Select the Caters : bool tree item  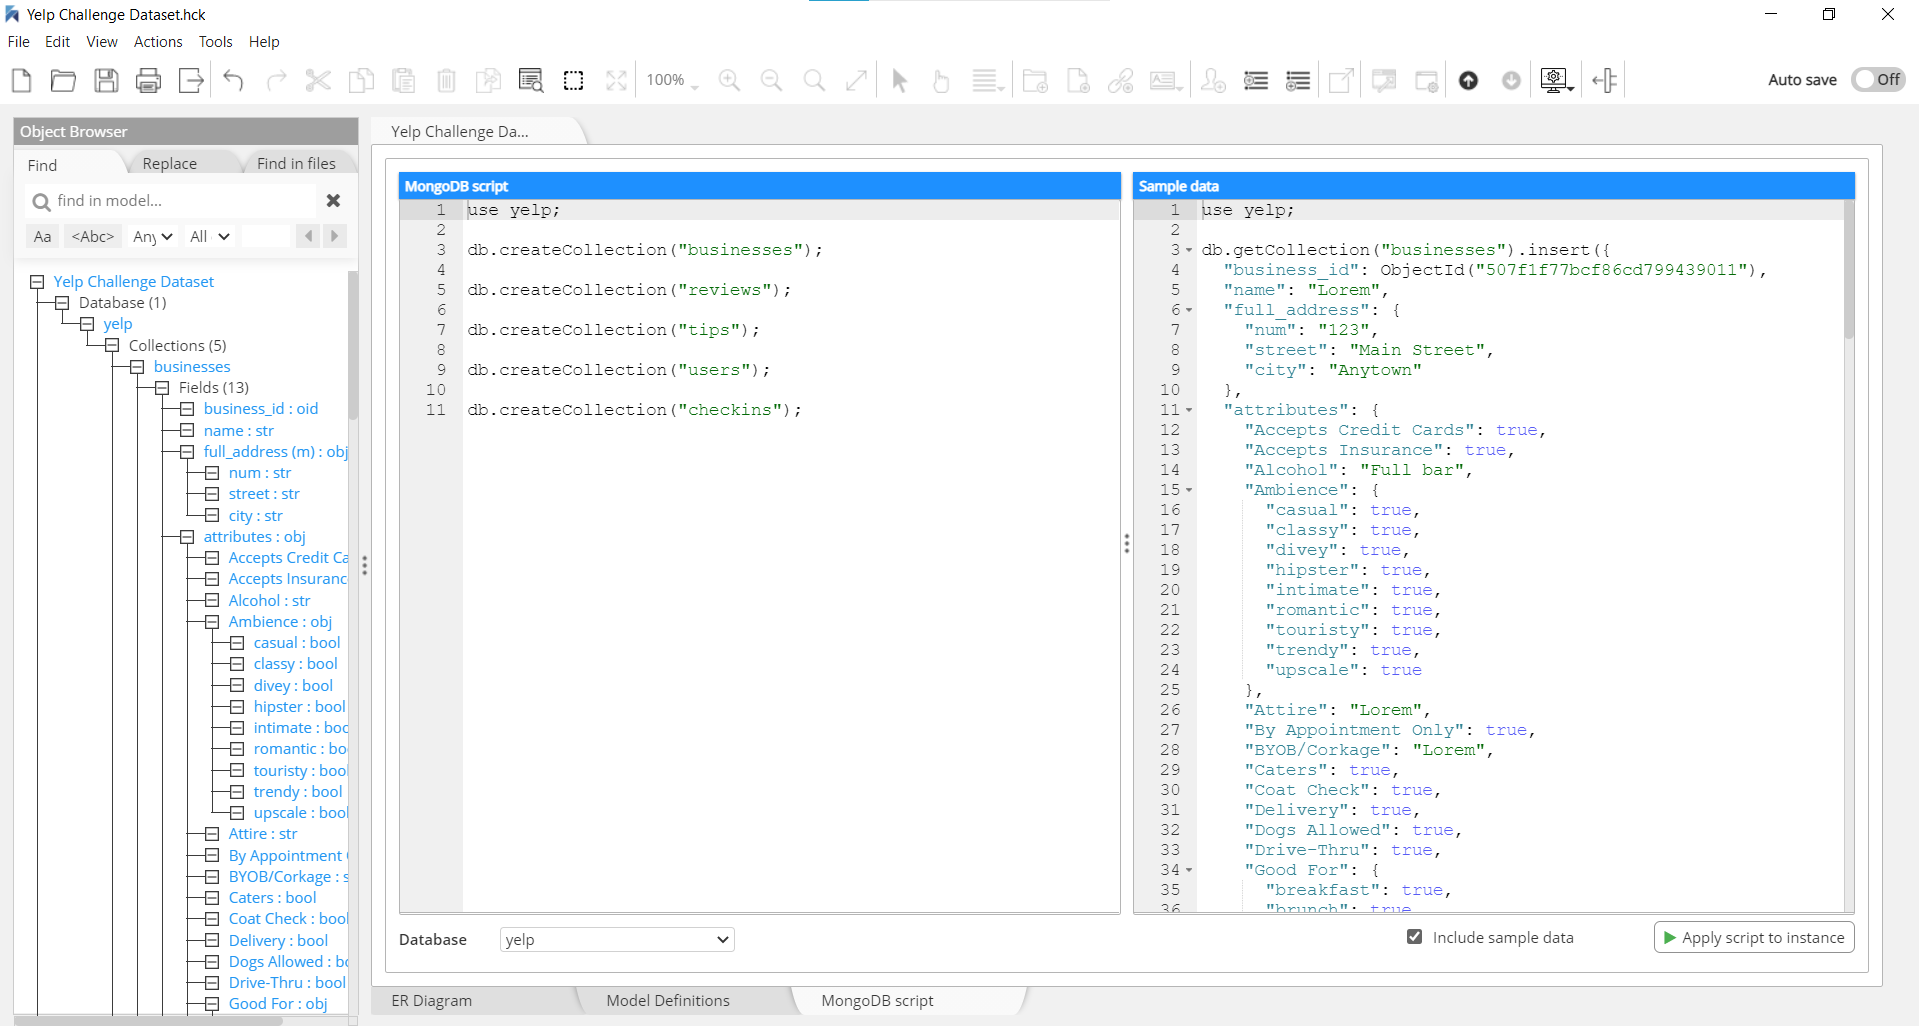click(272, 898)
